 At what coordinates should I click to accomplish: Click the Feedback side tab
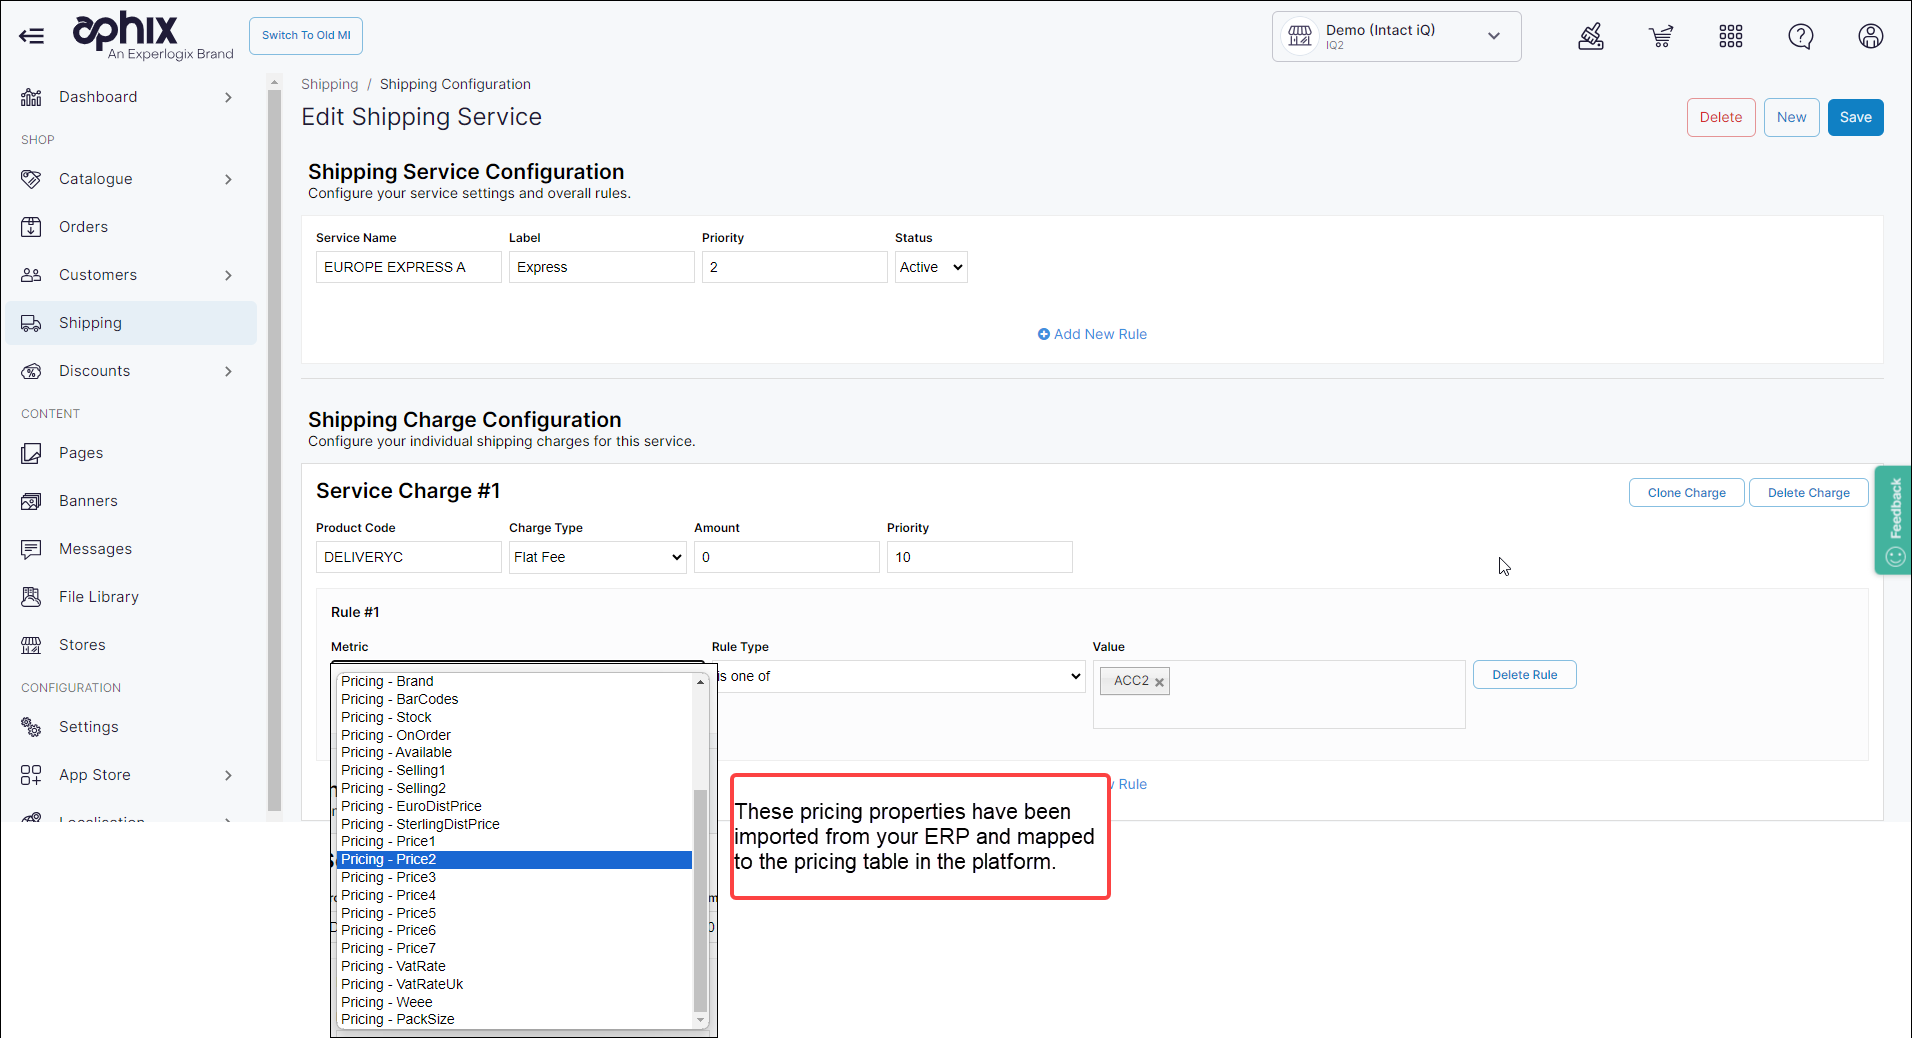coord(1894,520)
